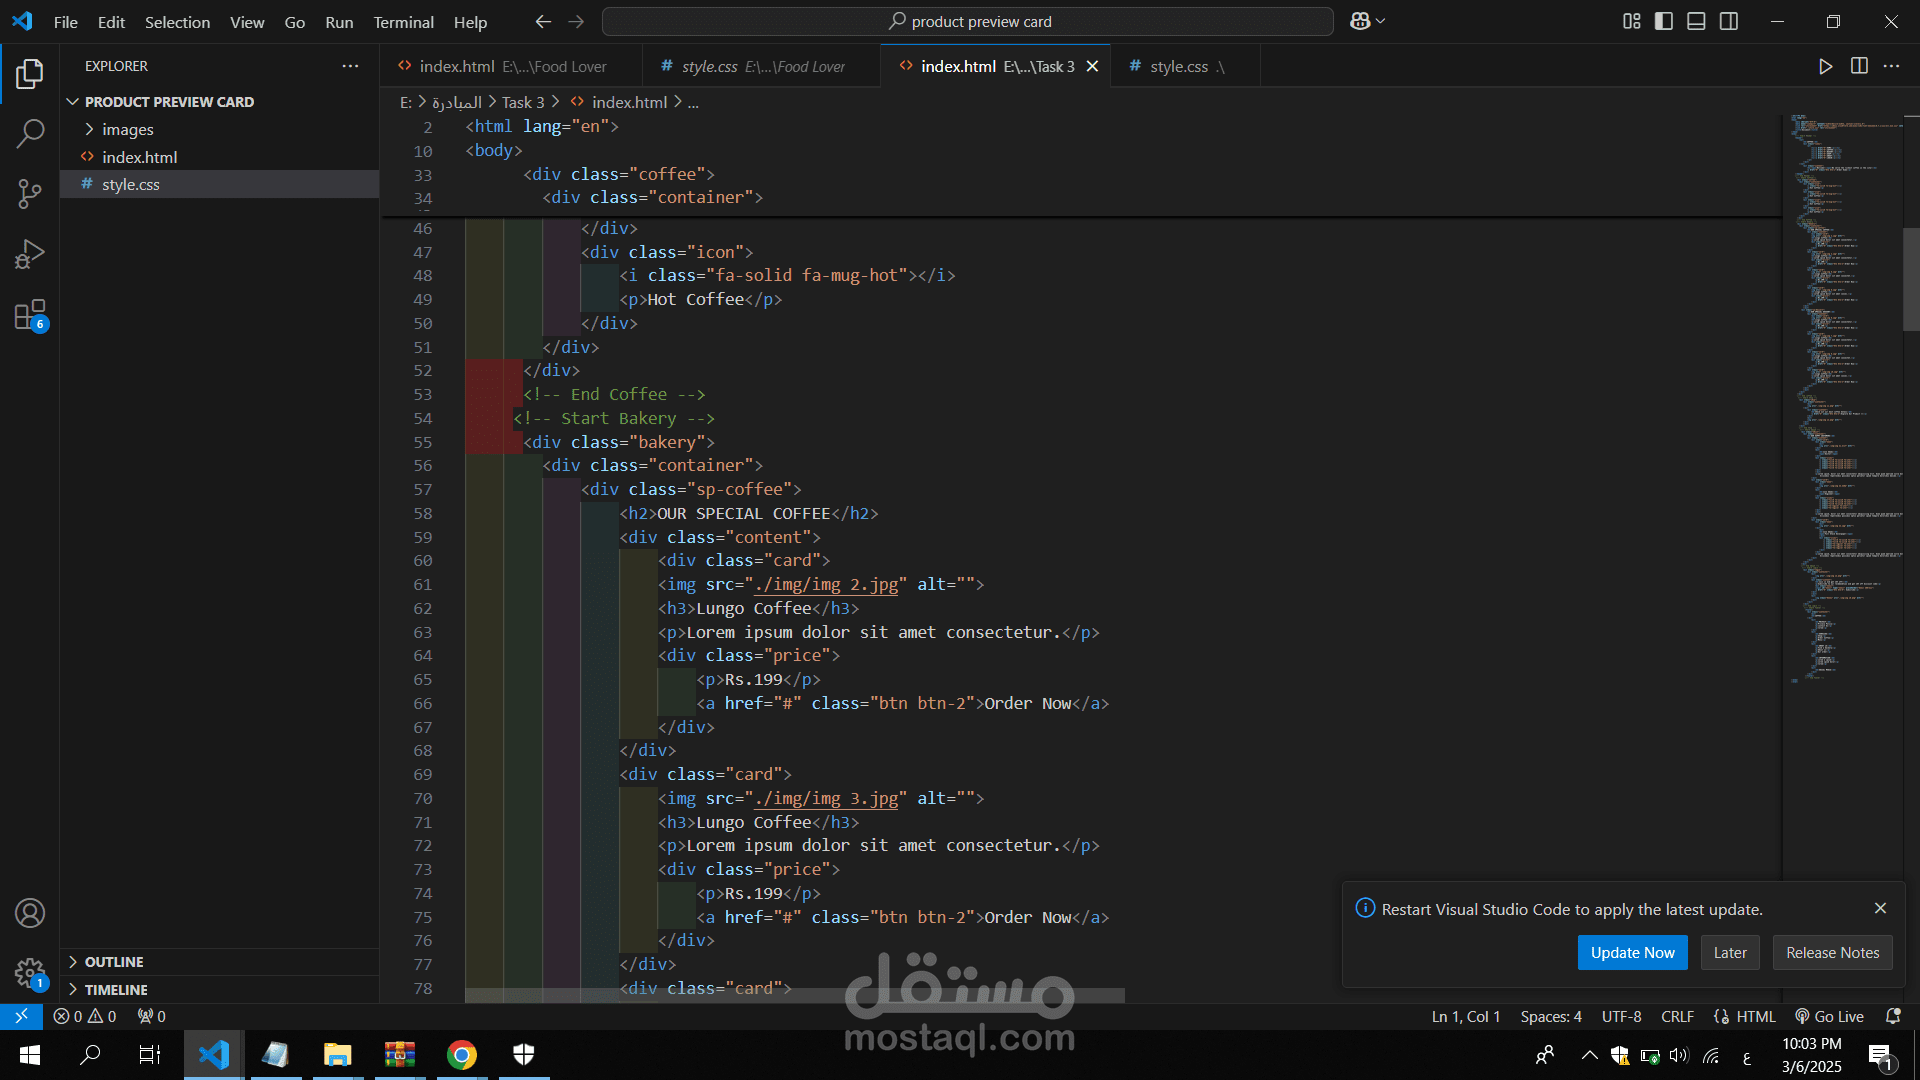Screen dimensions: 1920x1080
Task: Toggle the Primary Side Bar layout button
Action: [x=1664, y=21]
